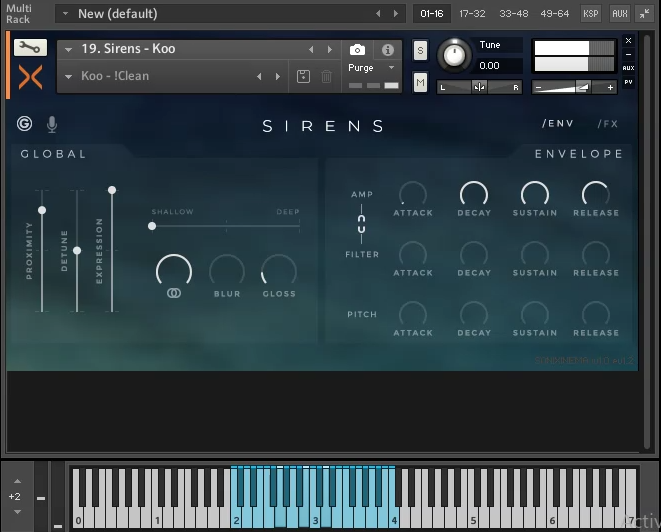This screenshot has height=532, width=661.
Task: Click the Gloss knob
Action: pos(279,271)
